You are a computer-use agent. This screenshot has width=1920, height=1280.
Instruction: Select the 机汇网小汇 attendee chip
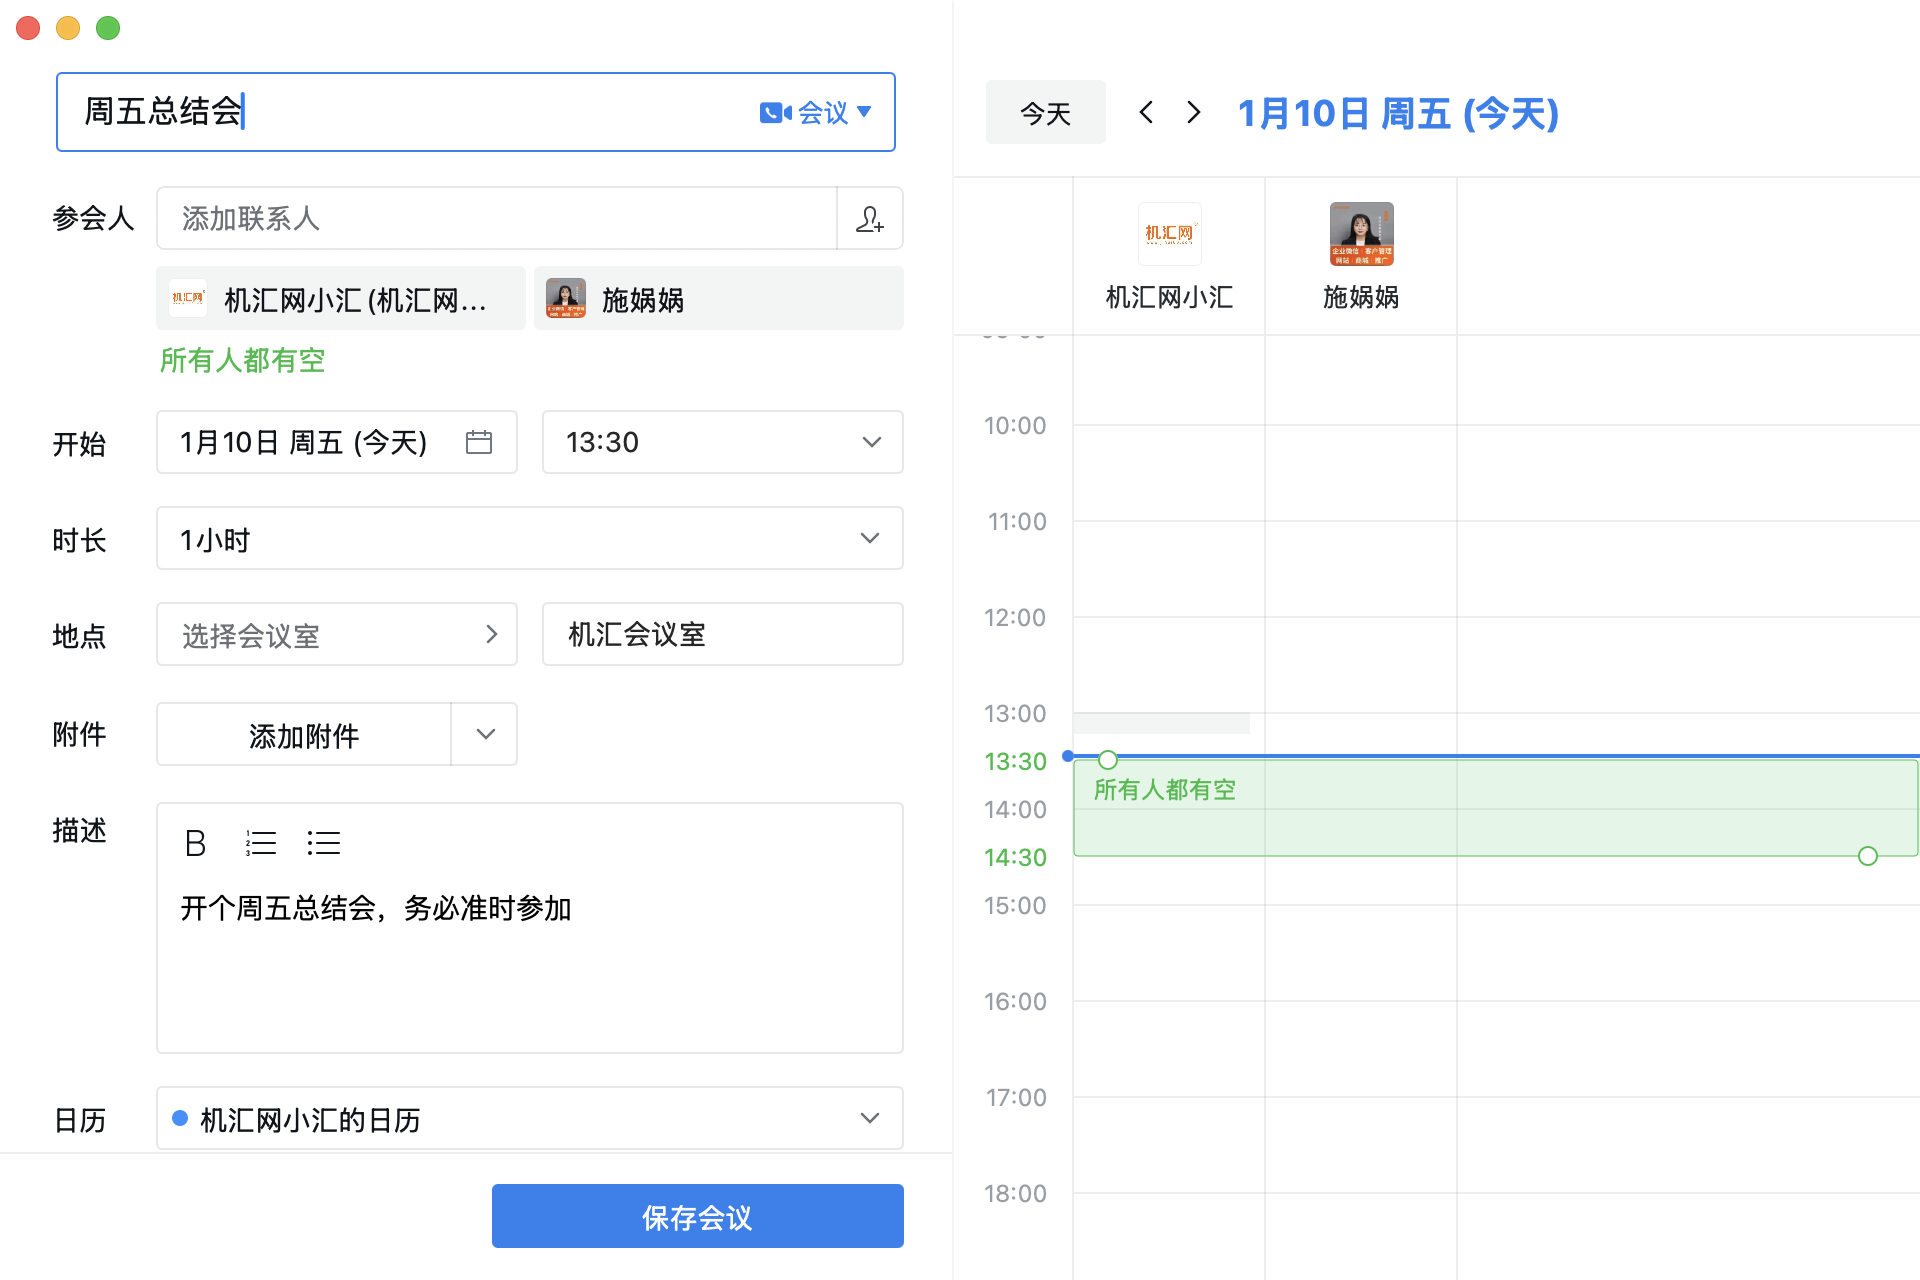[x=341, y=298]
